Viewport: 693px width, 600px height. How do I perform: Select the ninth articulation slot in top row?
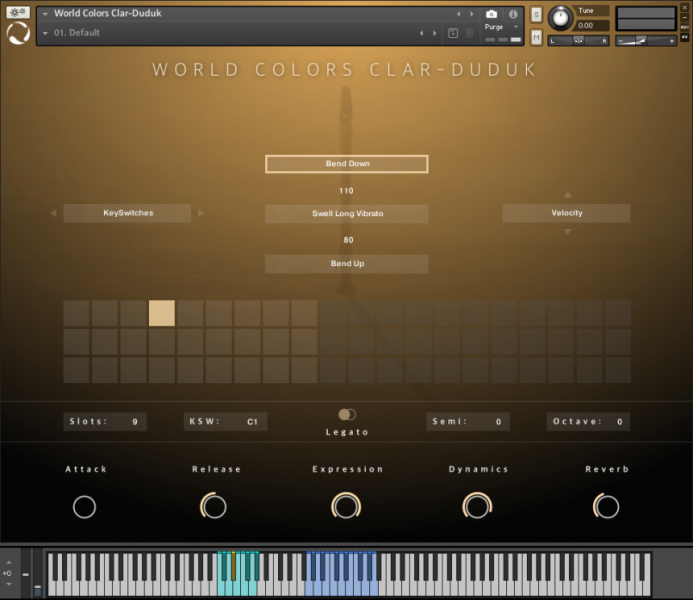click(x=304, y=313)
